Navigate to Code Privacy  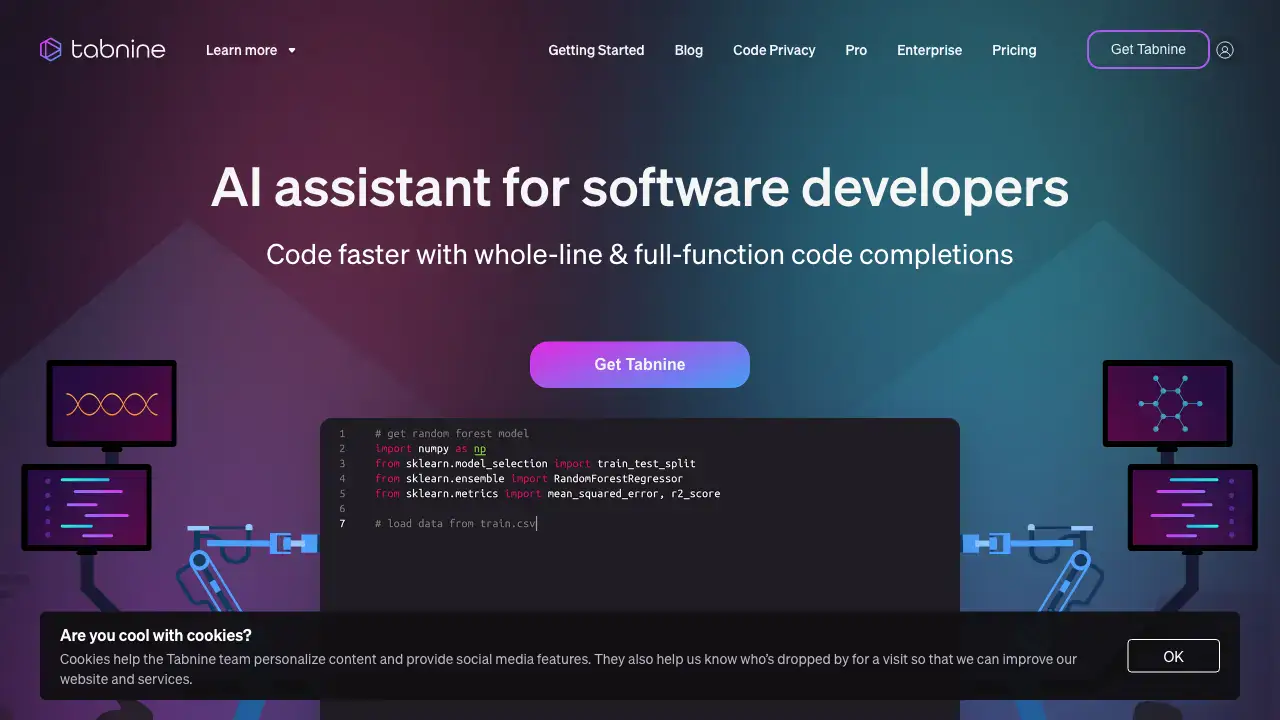tap(774, 50)
